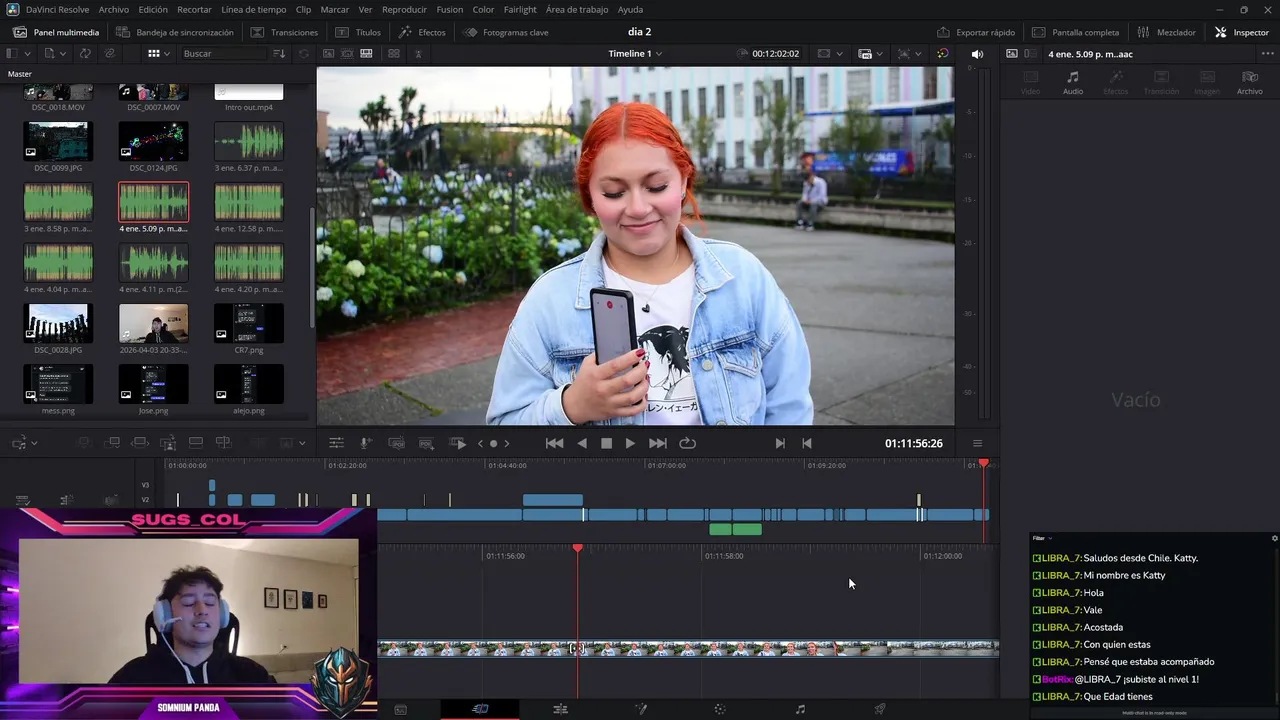Image resolution: width=1280 pixels, height=720 pixels.
Task: Select DSC_0124.JPG thumbnail
Action: [153, 142]
